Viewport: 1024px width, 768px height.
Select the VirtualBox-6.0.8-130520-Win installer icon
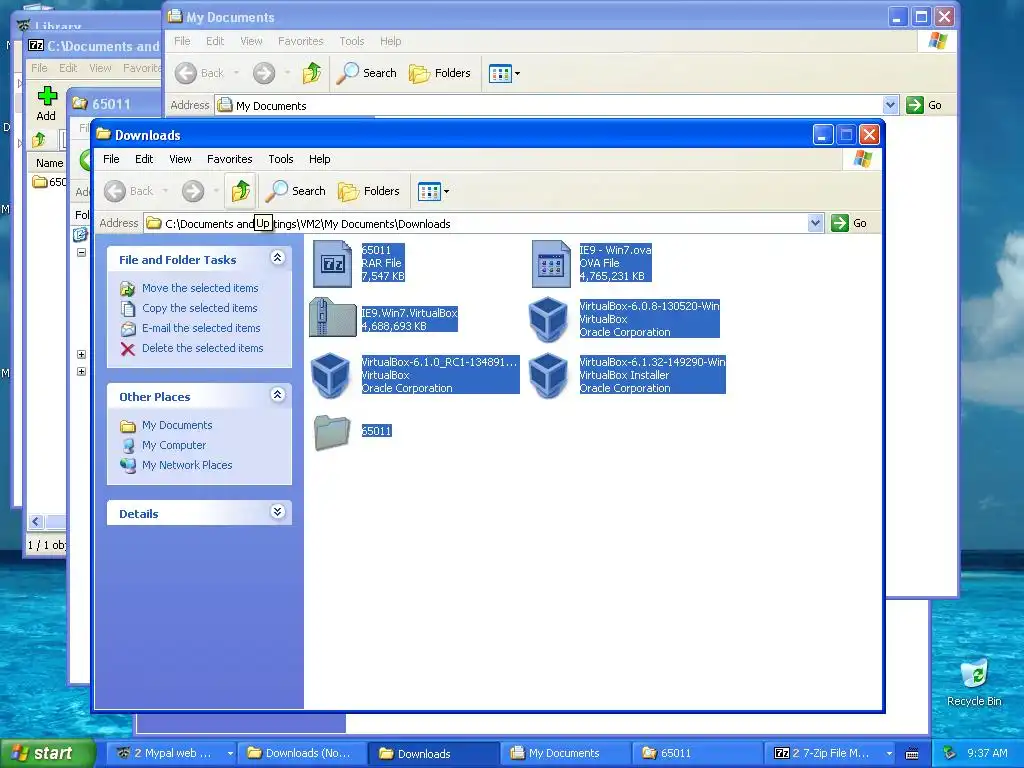point(549,319)
